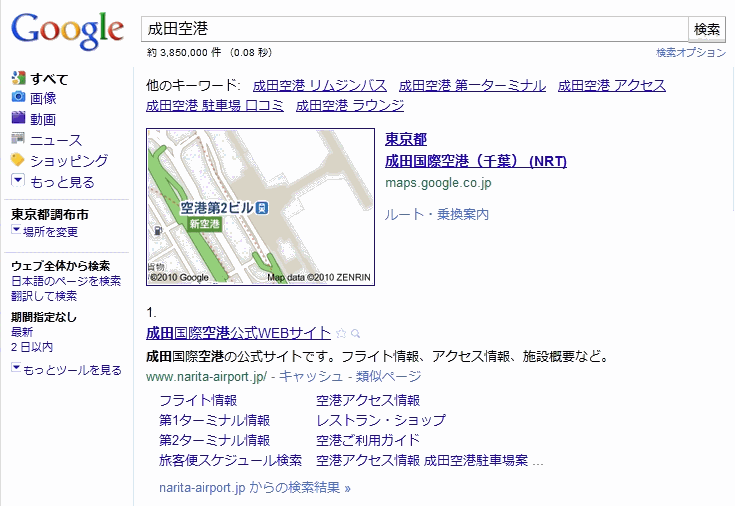Star the 成田国際空港公式WEBサイト result
Screen dimensions: 735x506
click(341, 333)
